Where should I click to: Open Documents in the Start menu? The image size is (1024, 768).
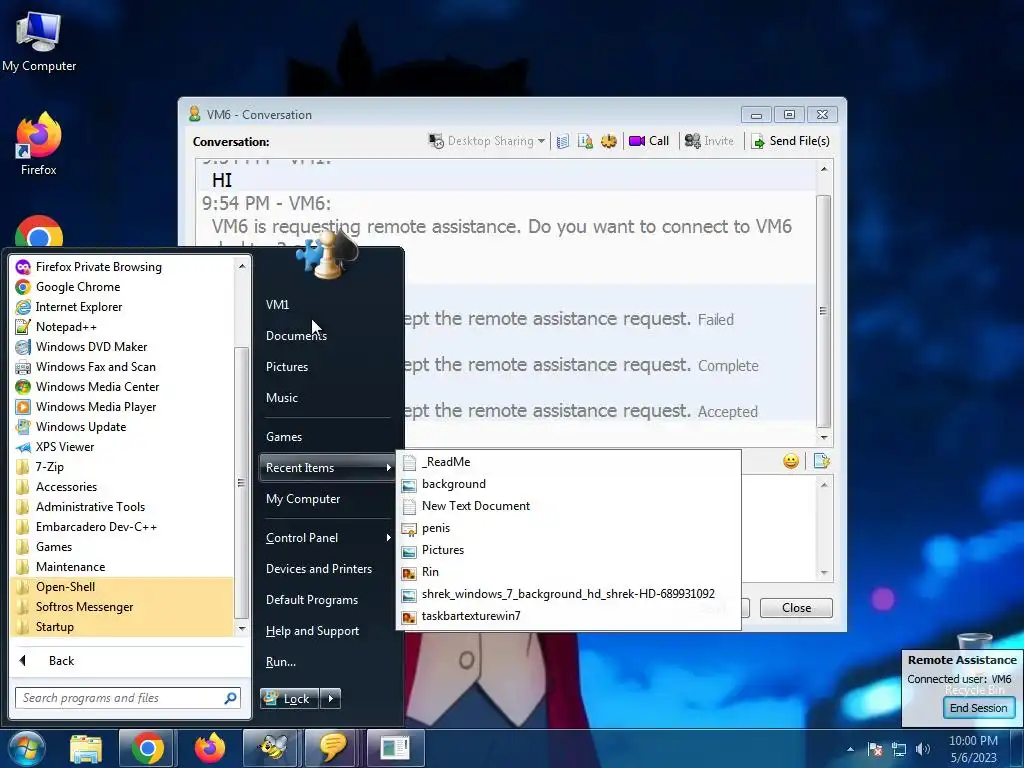[296, 336]
